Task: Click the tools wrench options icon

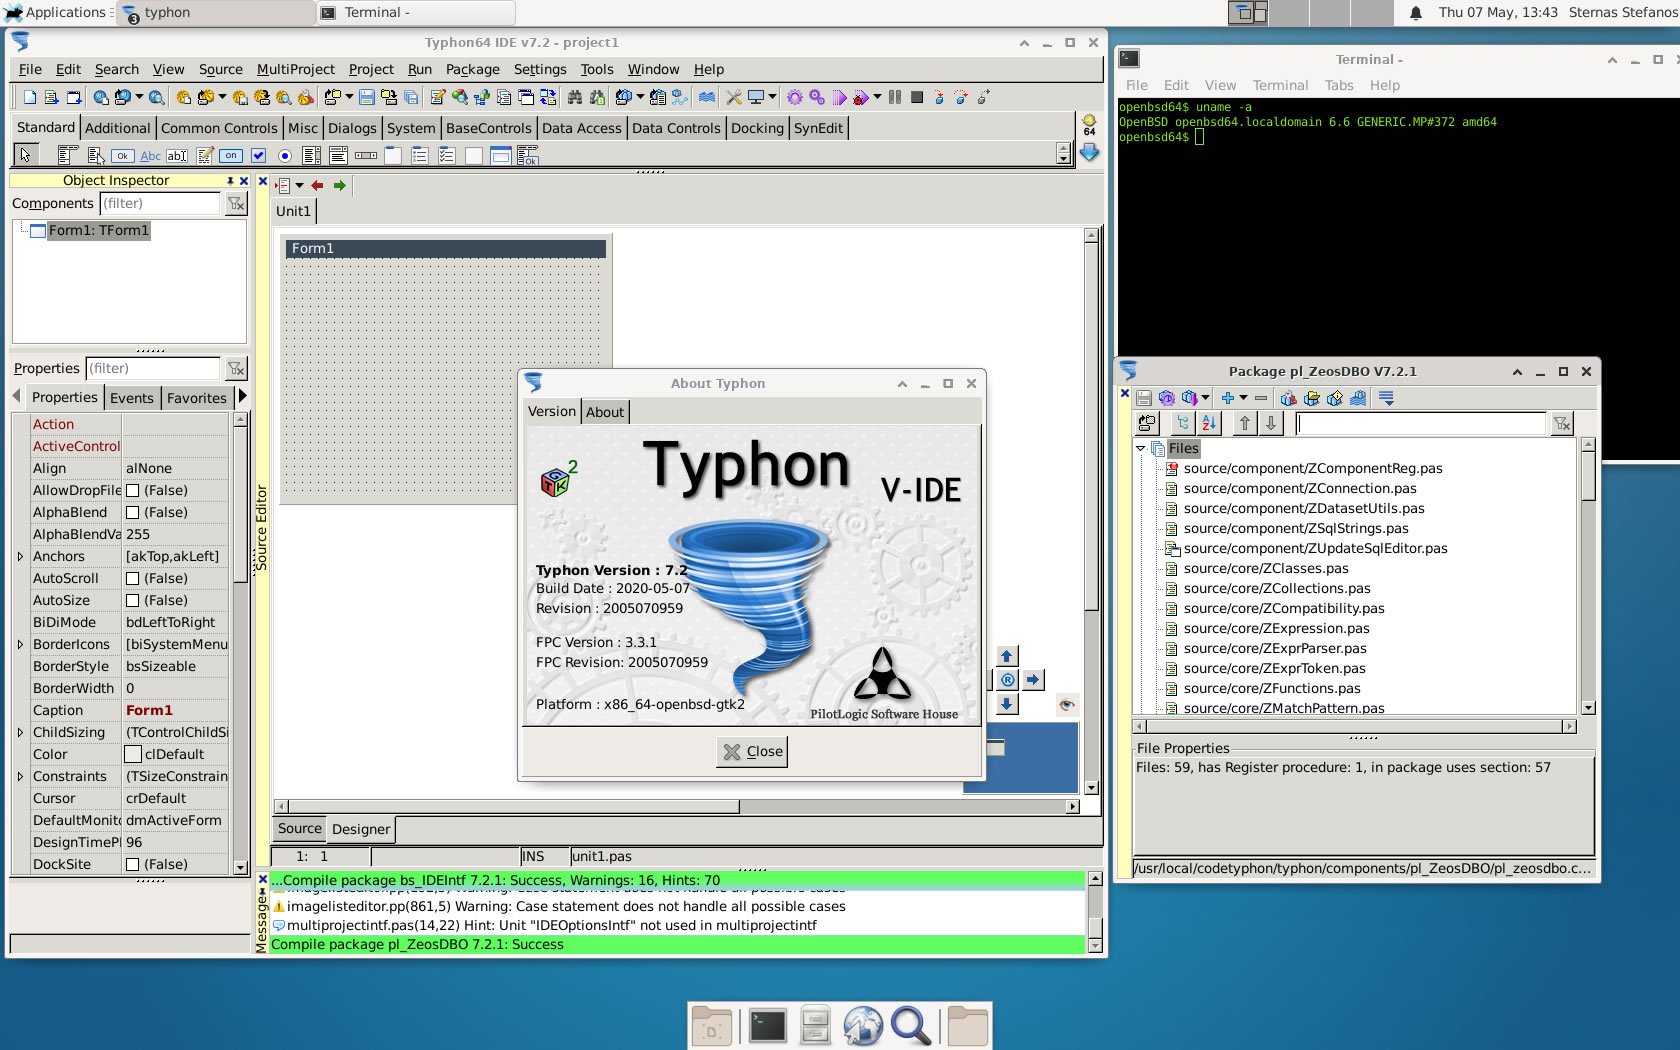Action: 734,97
